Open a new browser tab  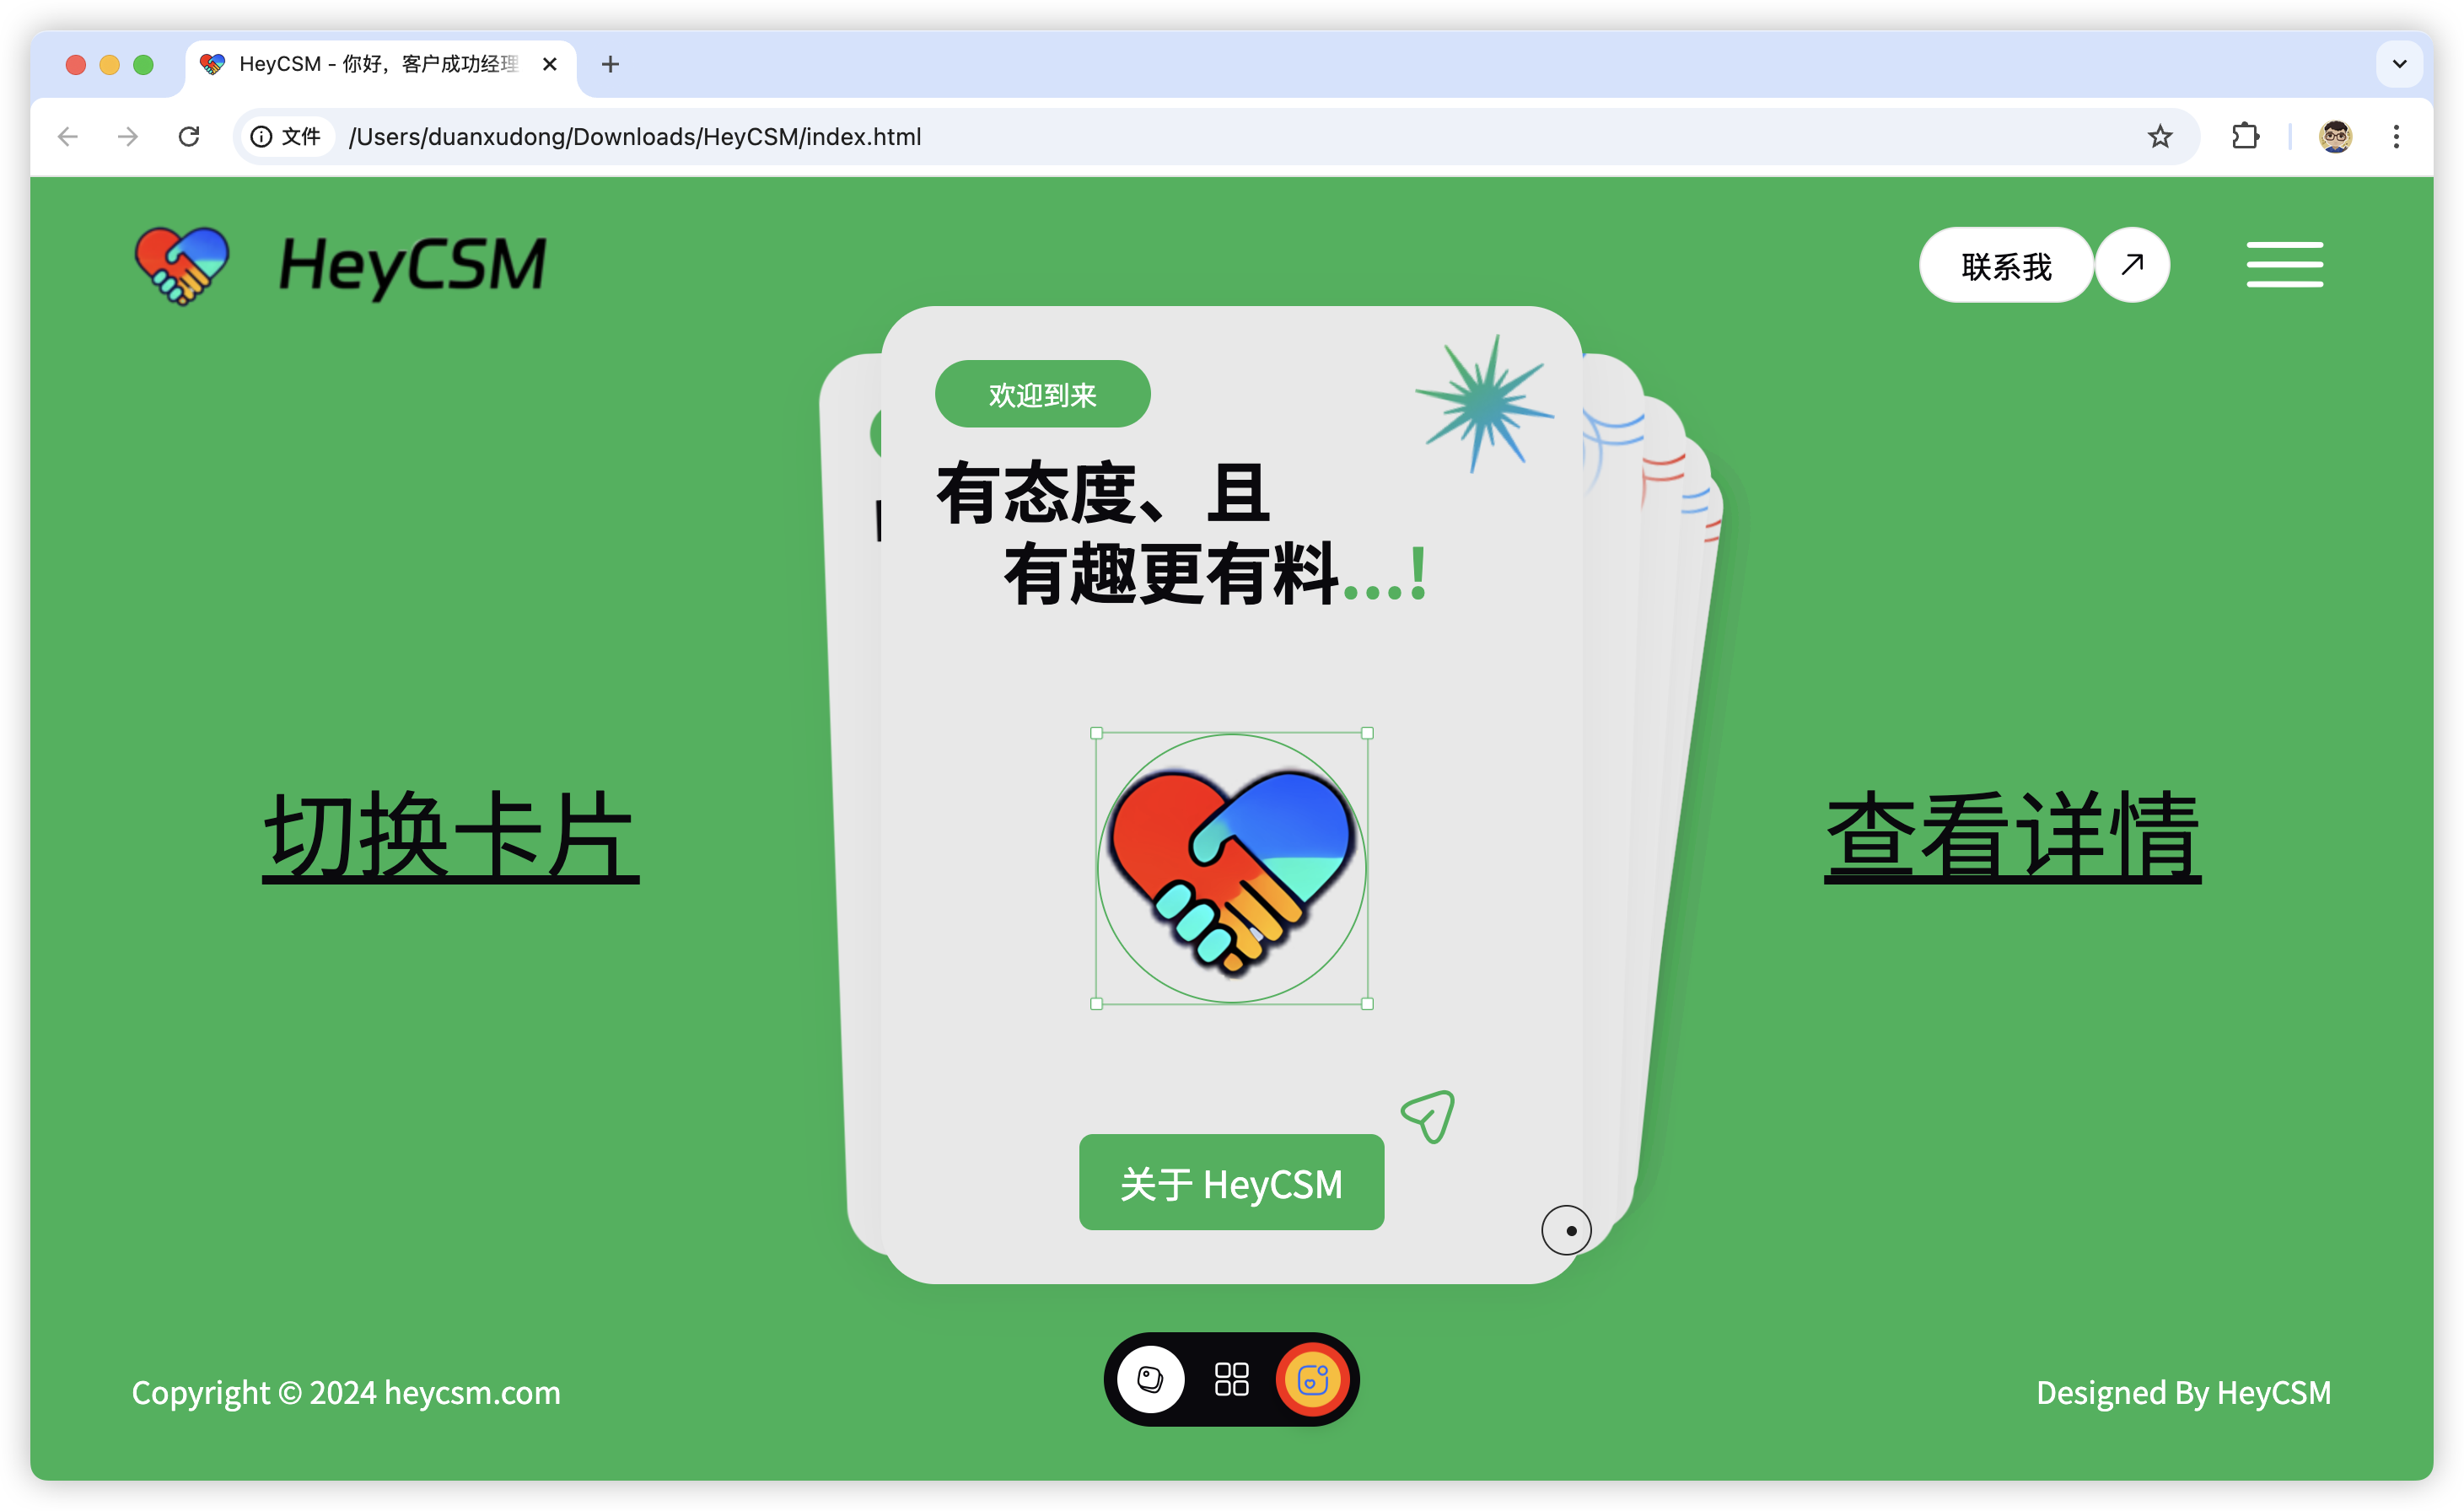(610, 64)
